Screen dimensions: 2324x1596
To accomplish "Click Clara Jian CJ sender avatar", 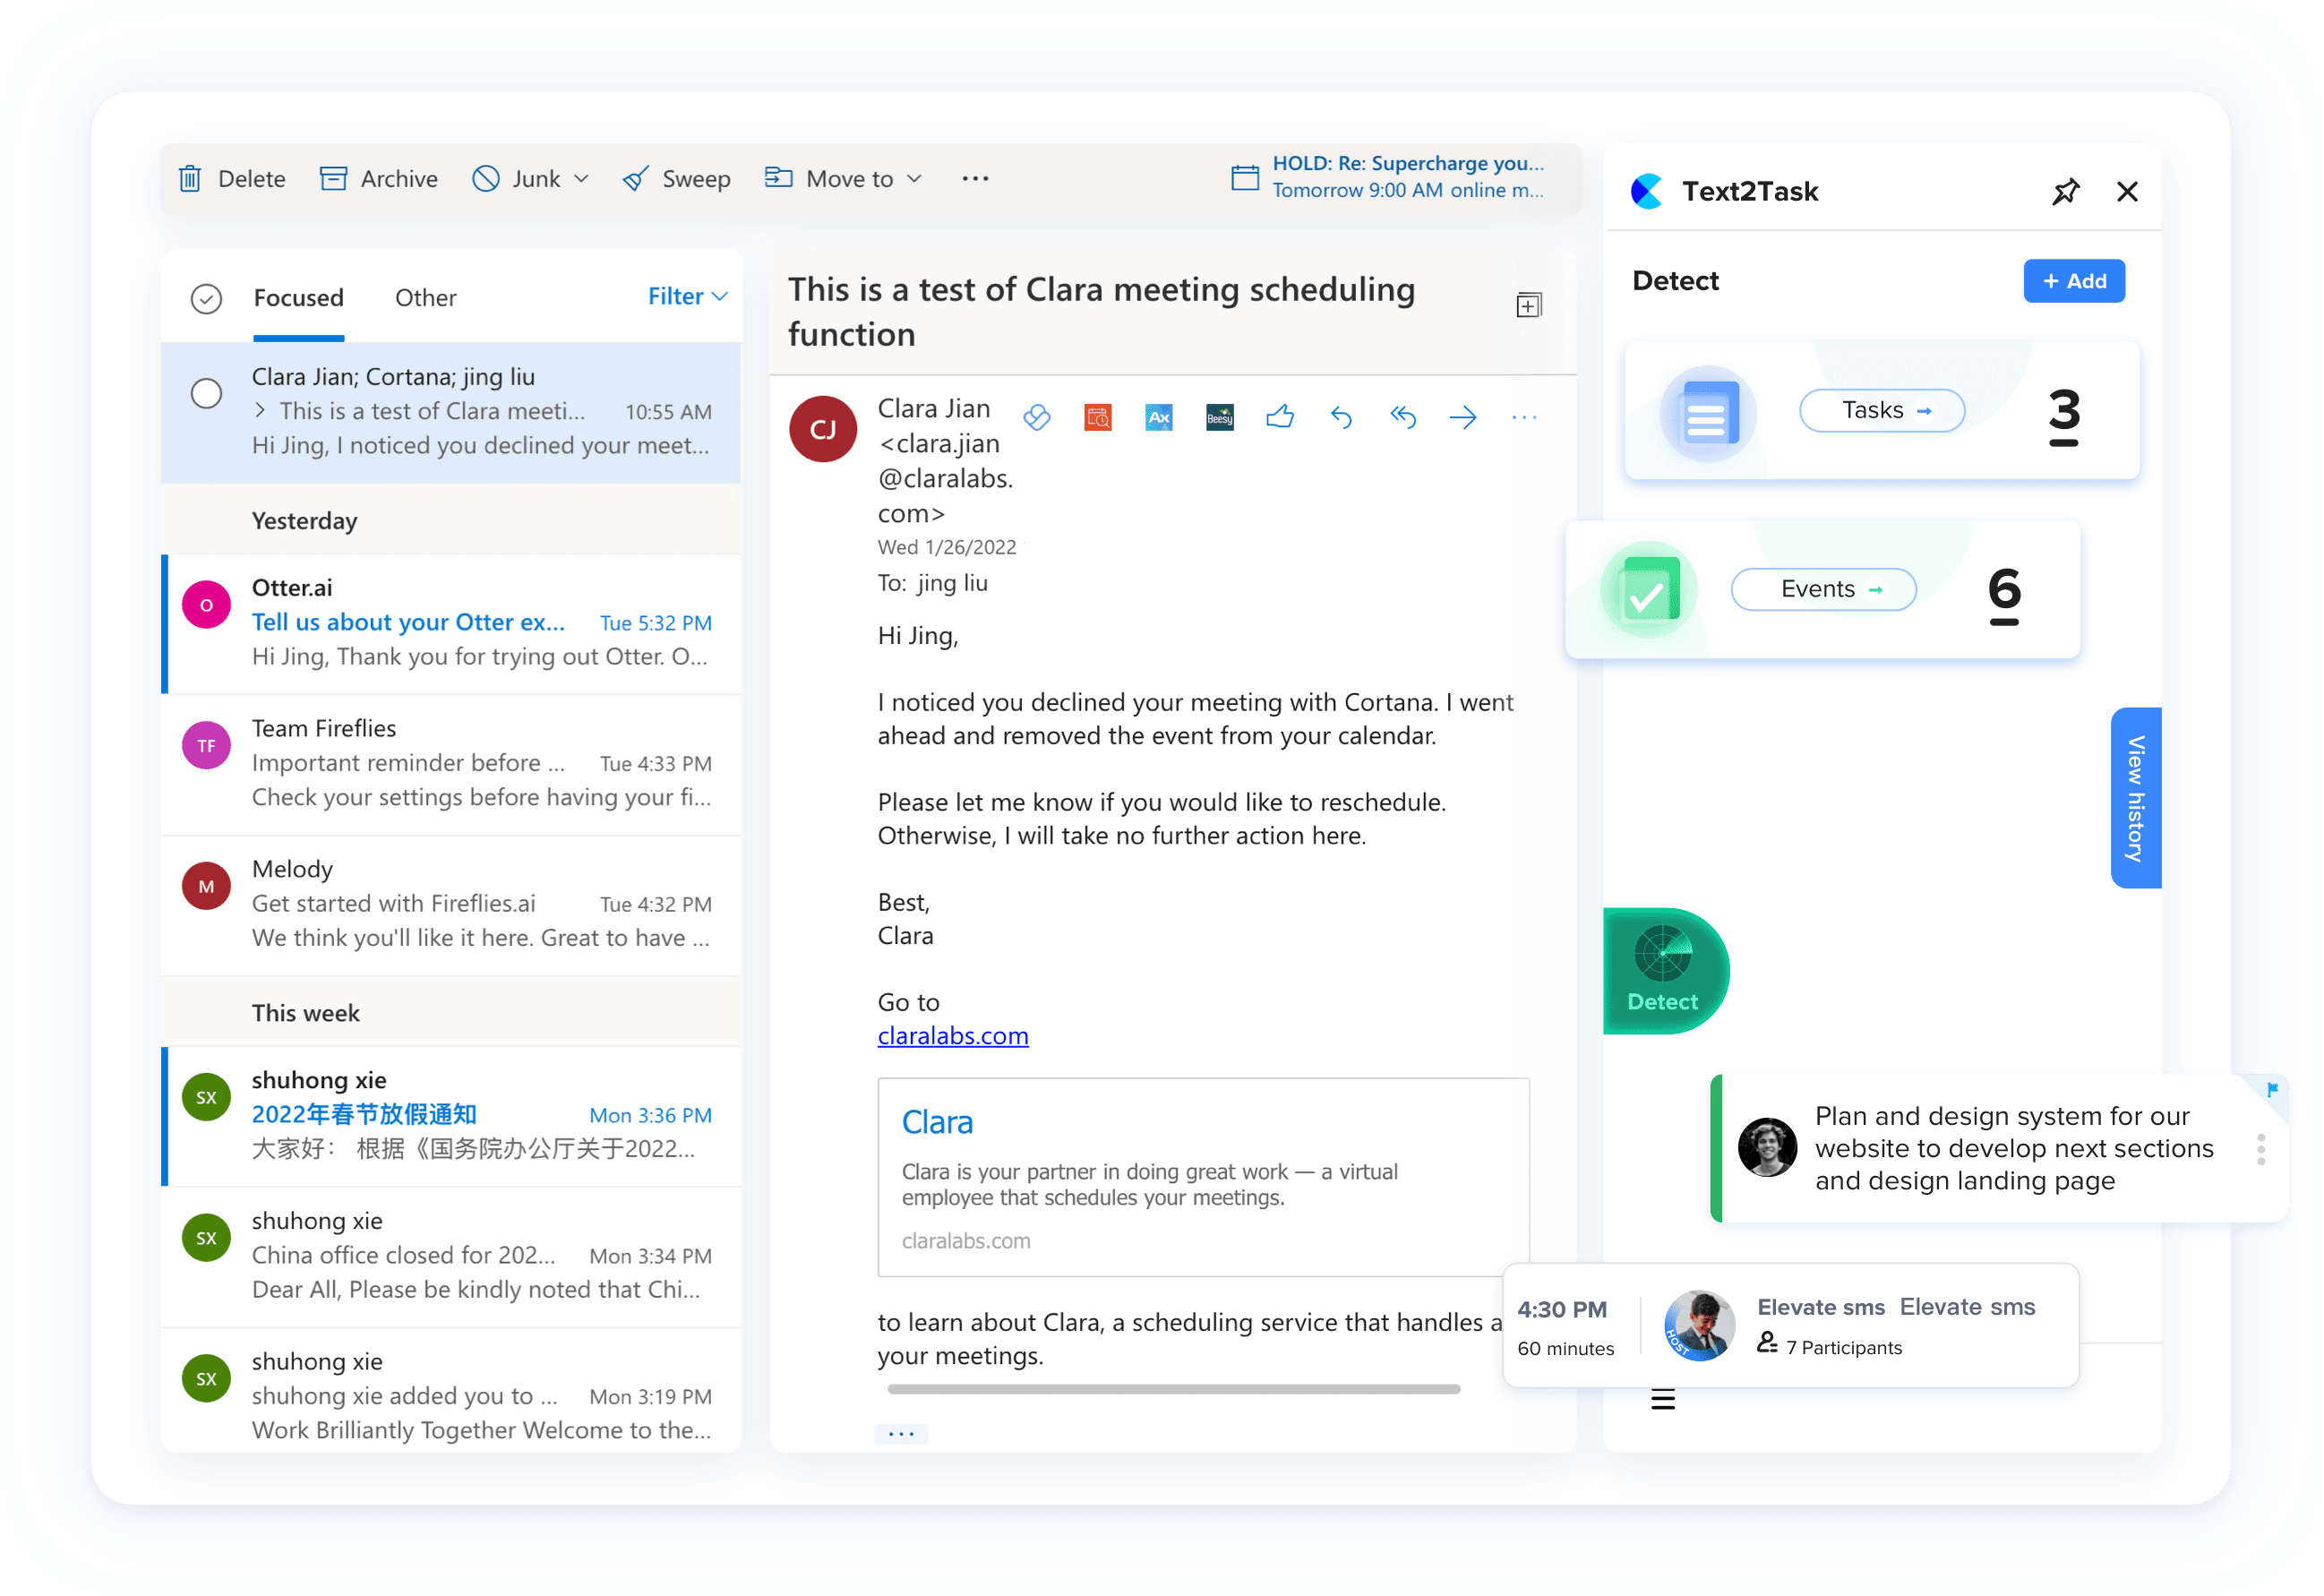I will tap(822, 429).
